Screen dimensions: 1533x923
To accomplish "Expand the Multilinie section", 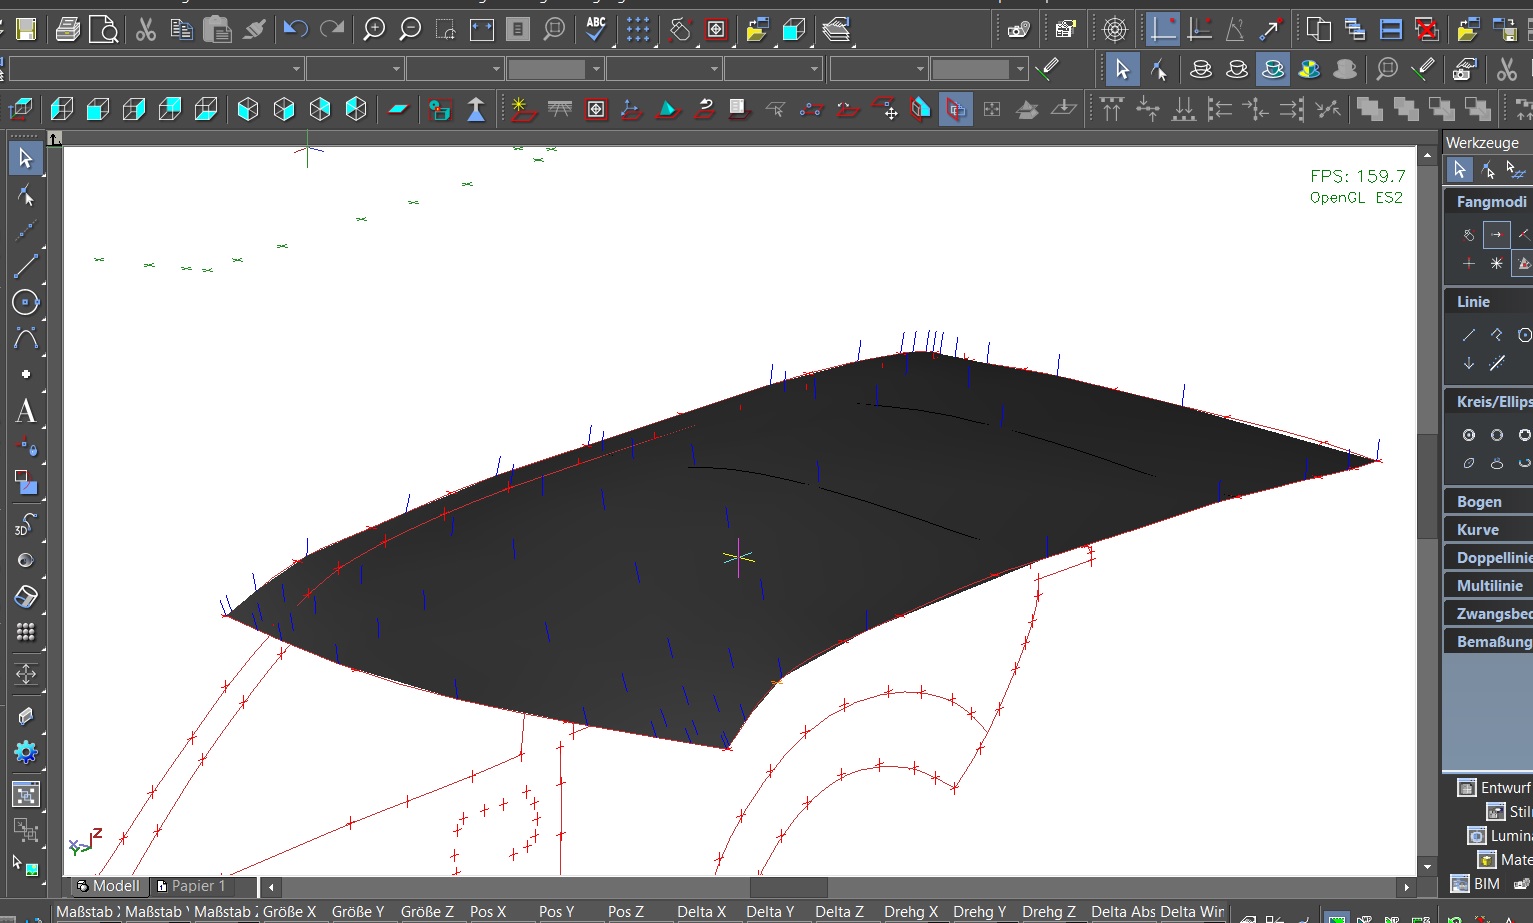I will [x=1489, y=585].
